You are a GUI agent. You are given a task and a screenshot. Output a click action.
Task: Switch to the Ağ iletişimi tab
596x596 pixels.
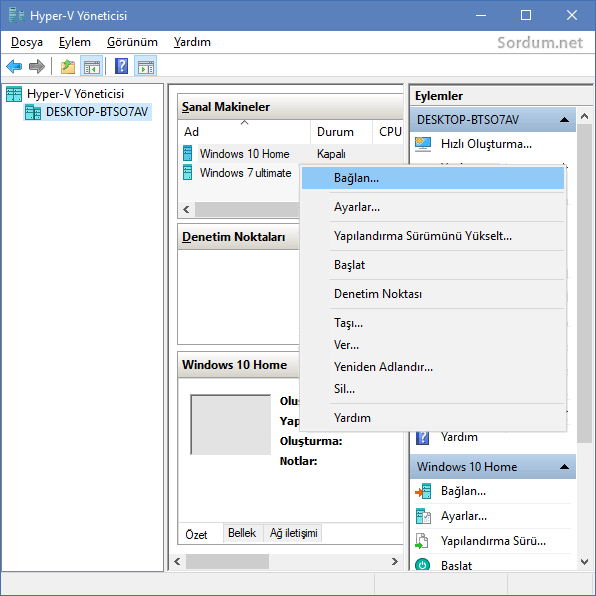pyautogui.click(x=293, y=533)
